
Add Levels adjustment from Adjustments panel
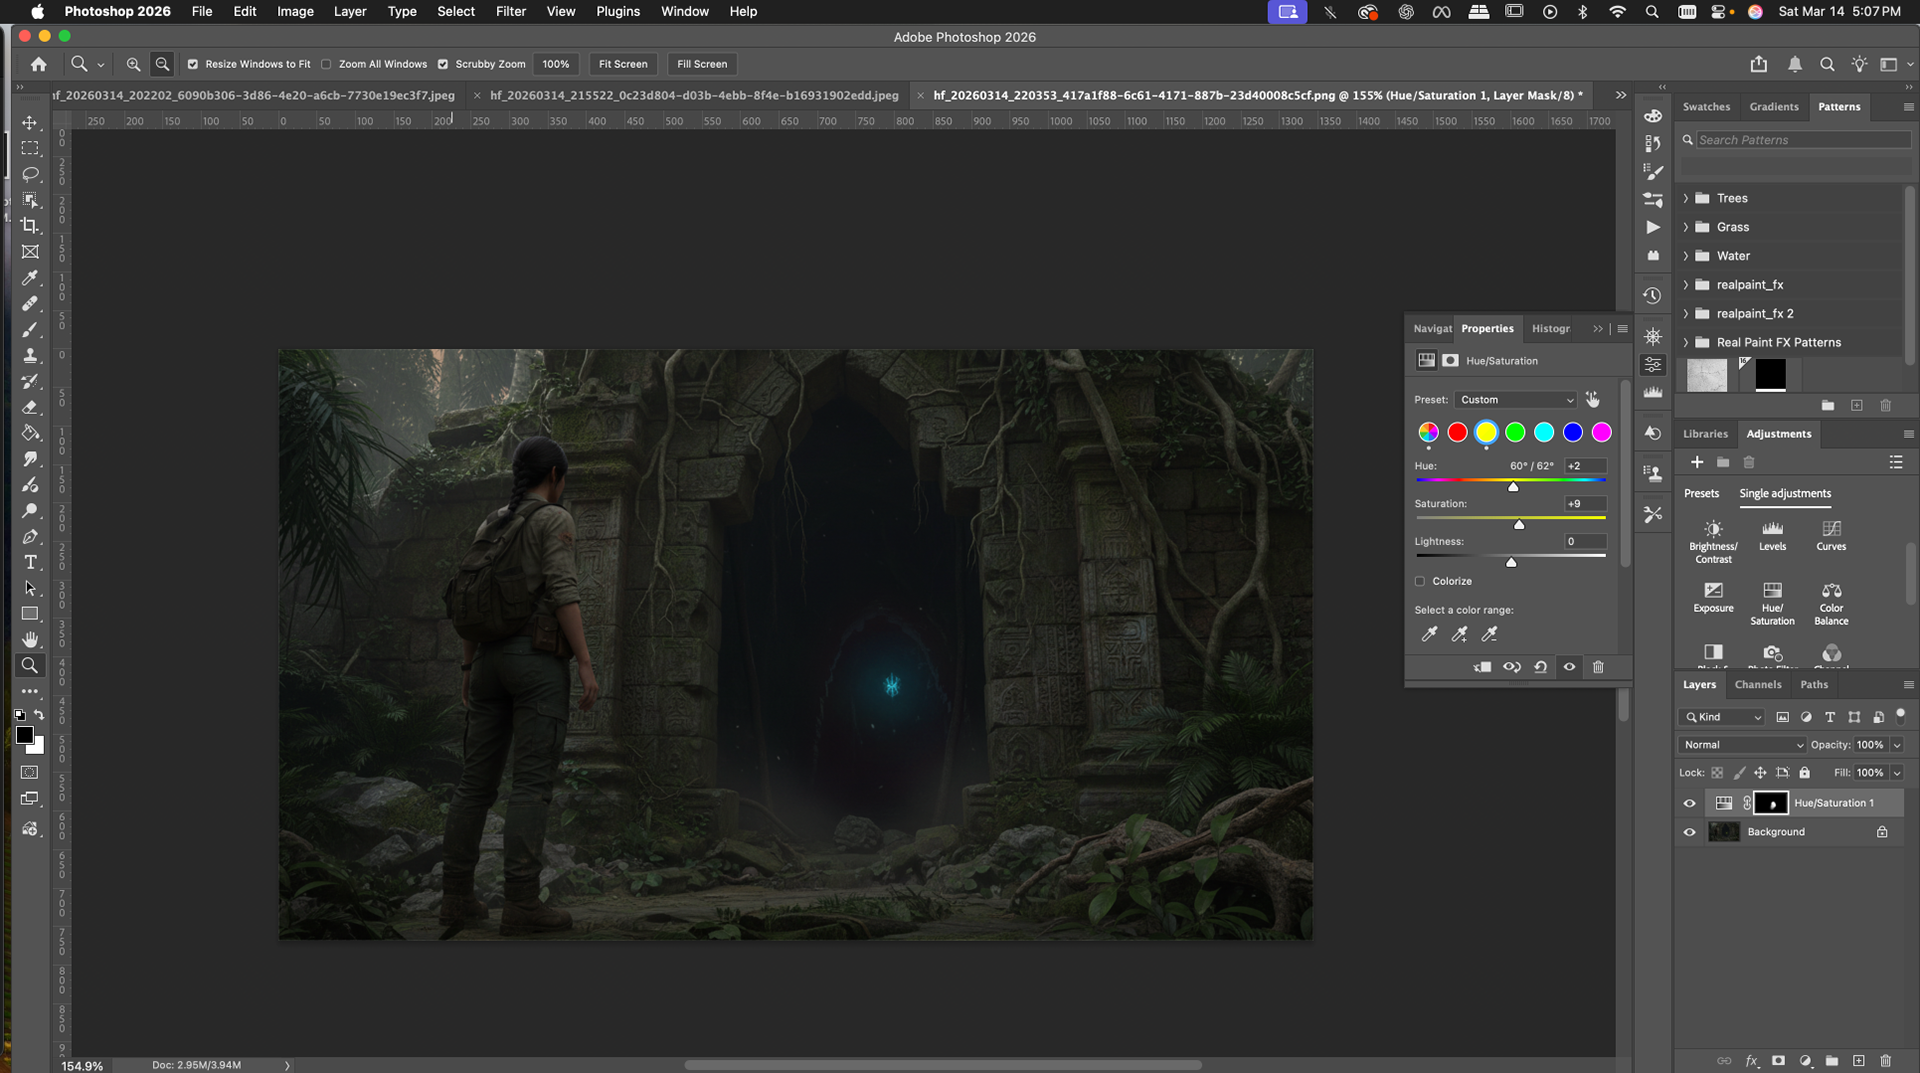coord(1772,535)
